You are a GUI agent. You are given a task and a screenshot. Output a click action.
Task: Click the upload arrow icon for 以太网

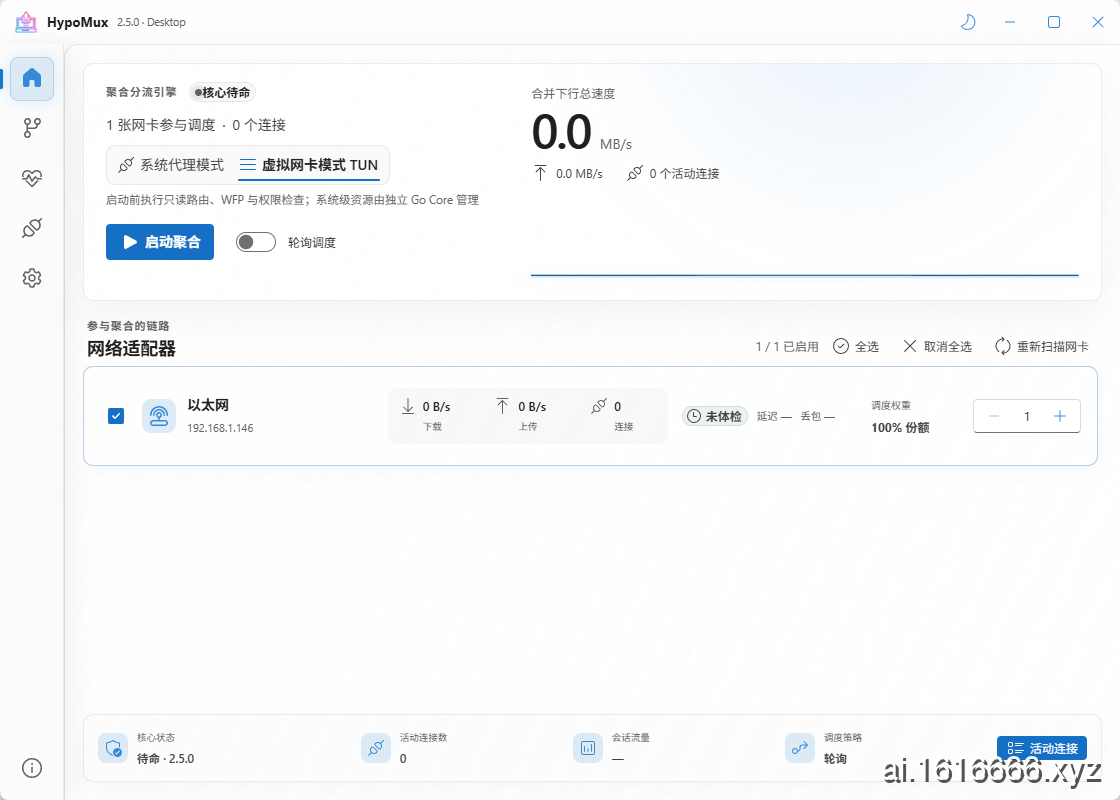(503, 406)
